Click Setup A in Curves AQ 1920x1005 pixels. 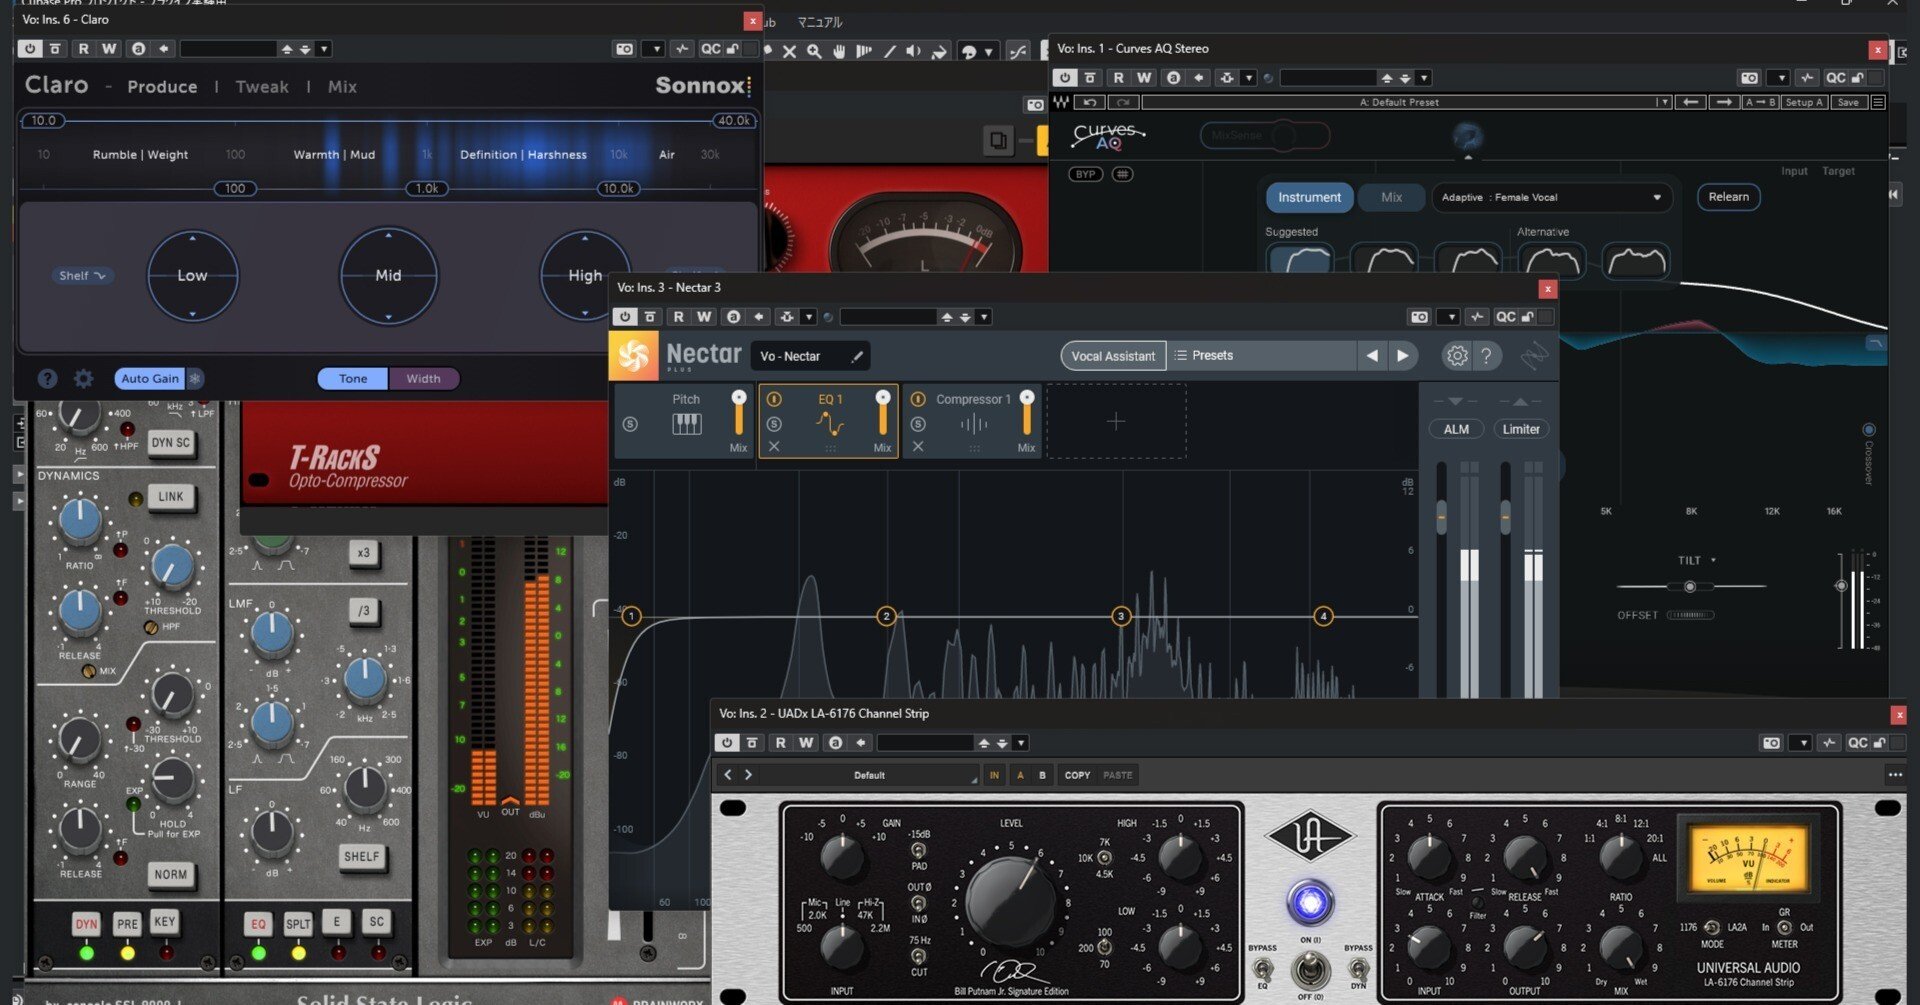pyautogui.click(x=1805, y=102)
